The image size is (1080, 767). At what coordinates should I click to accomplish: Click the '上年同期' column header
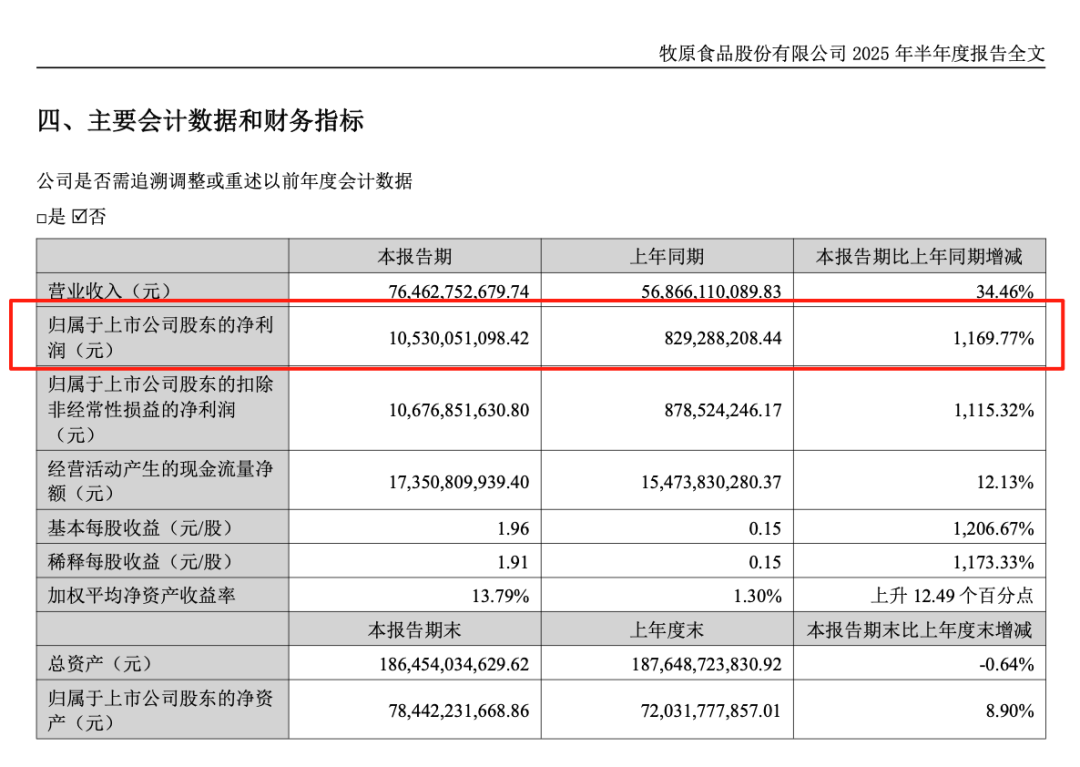[666, 257]
